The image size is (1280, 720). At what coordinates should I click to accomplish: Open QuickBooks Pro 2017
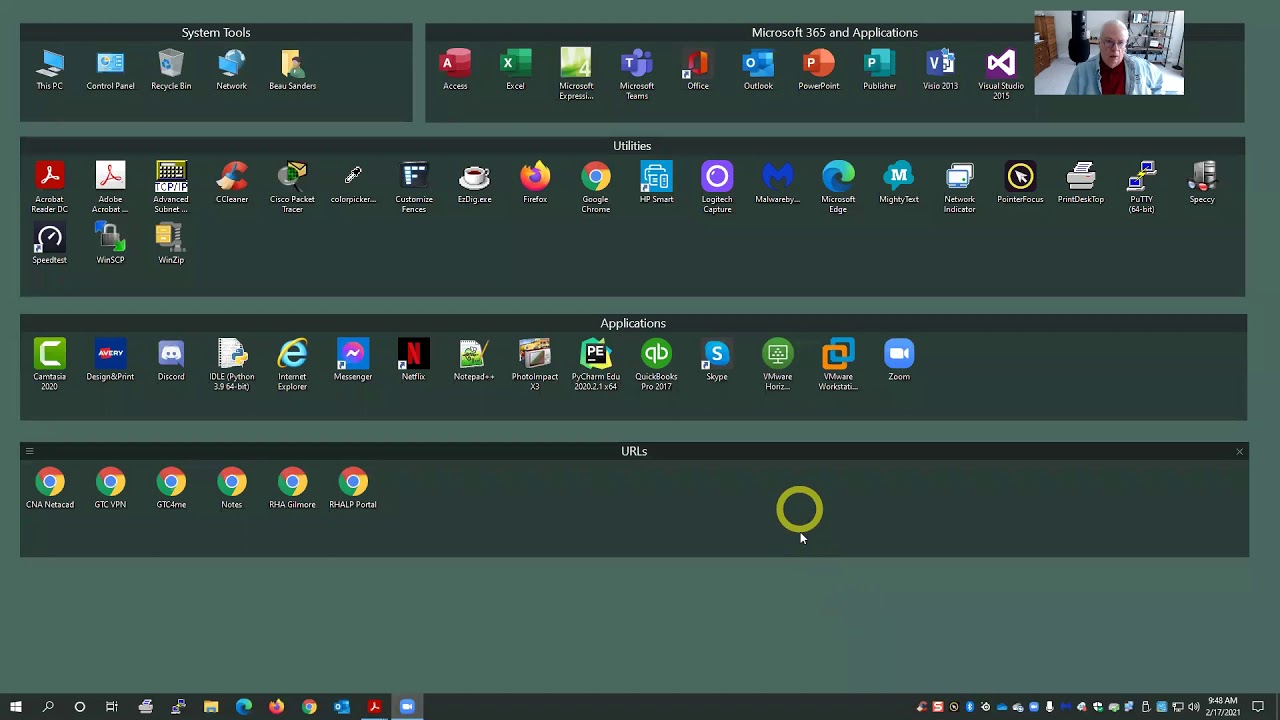(656, 364)
